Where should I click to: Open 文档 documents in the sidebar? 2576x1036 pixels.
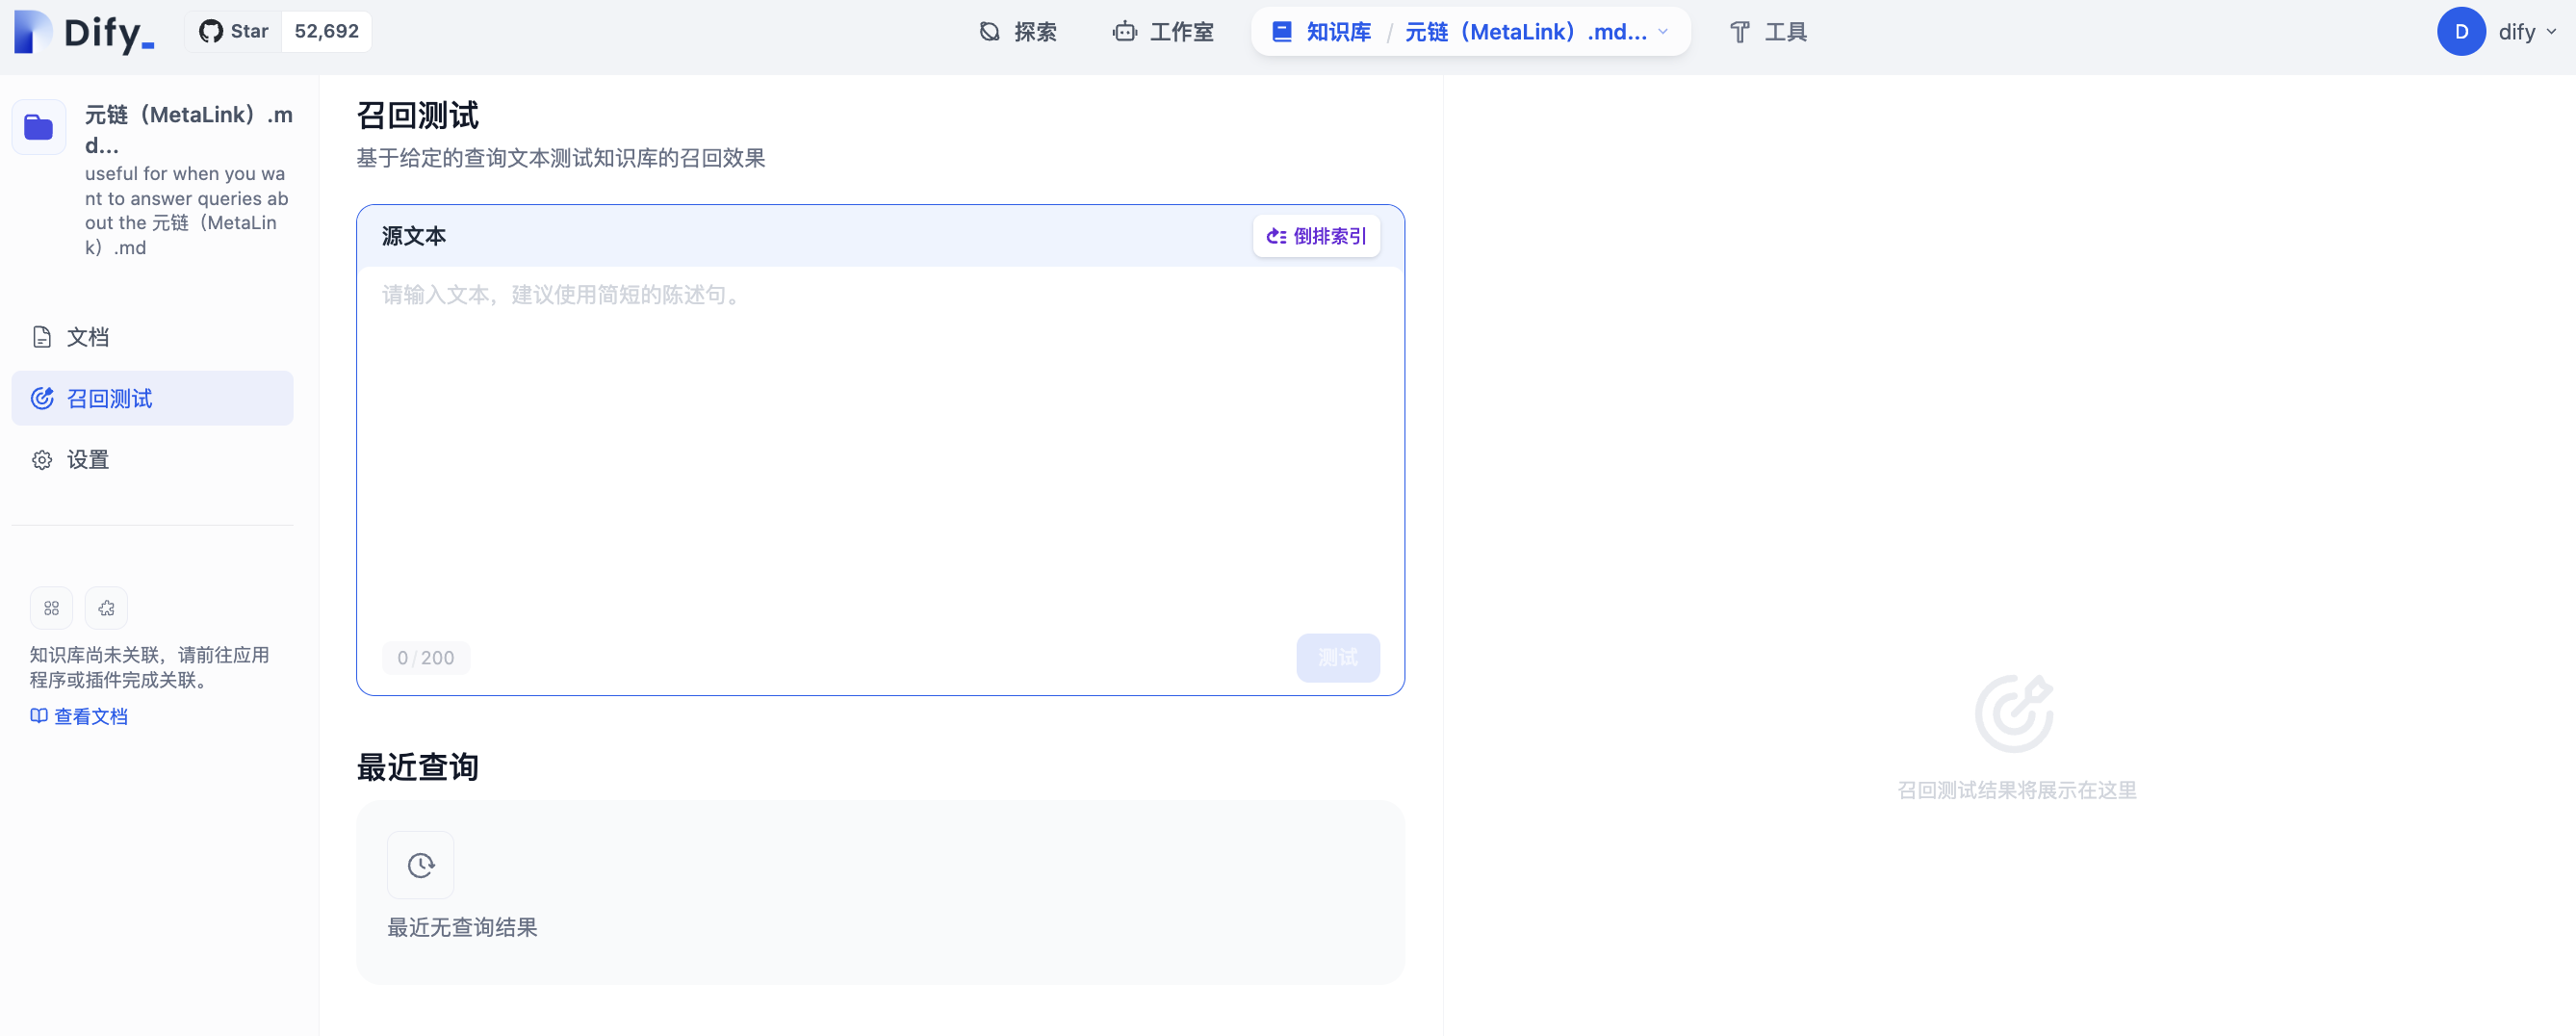[x=152, y=337]
